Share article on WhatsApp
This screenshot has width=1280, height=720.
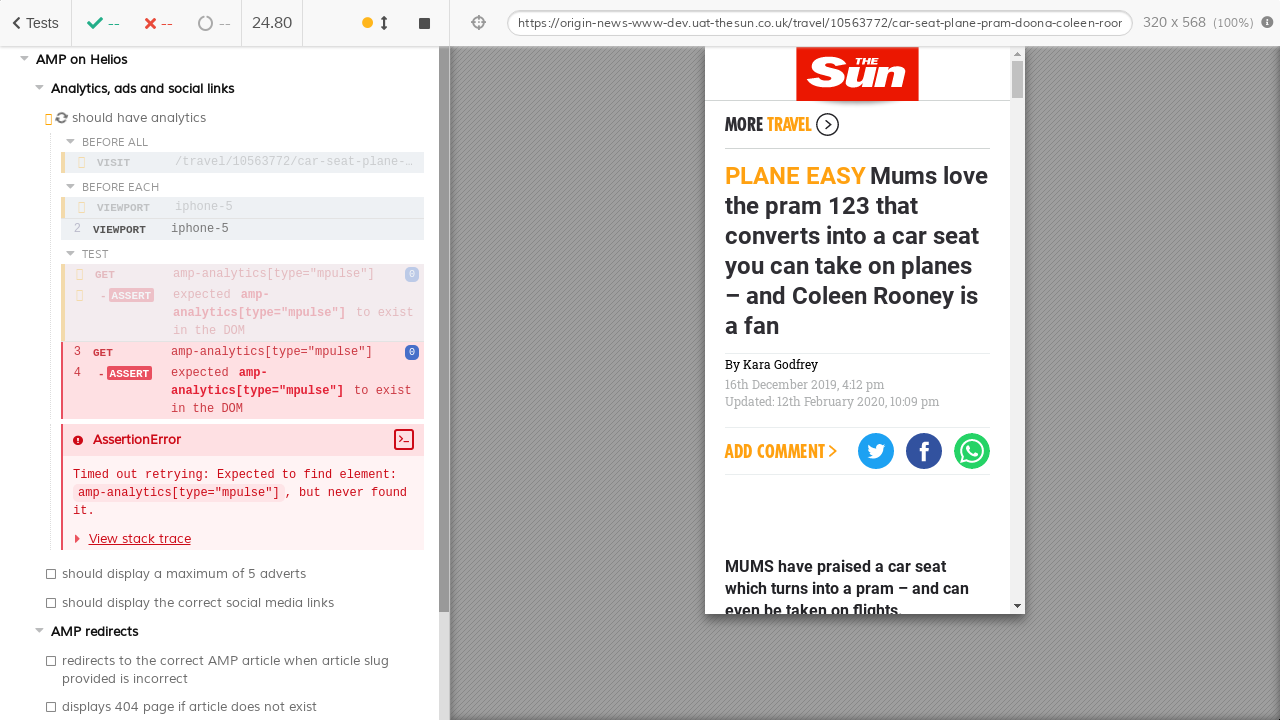(x=972, y=451)
